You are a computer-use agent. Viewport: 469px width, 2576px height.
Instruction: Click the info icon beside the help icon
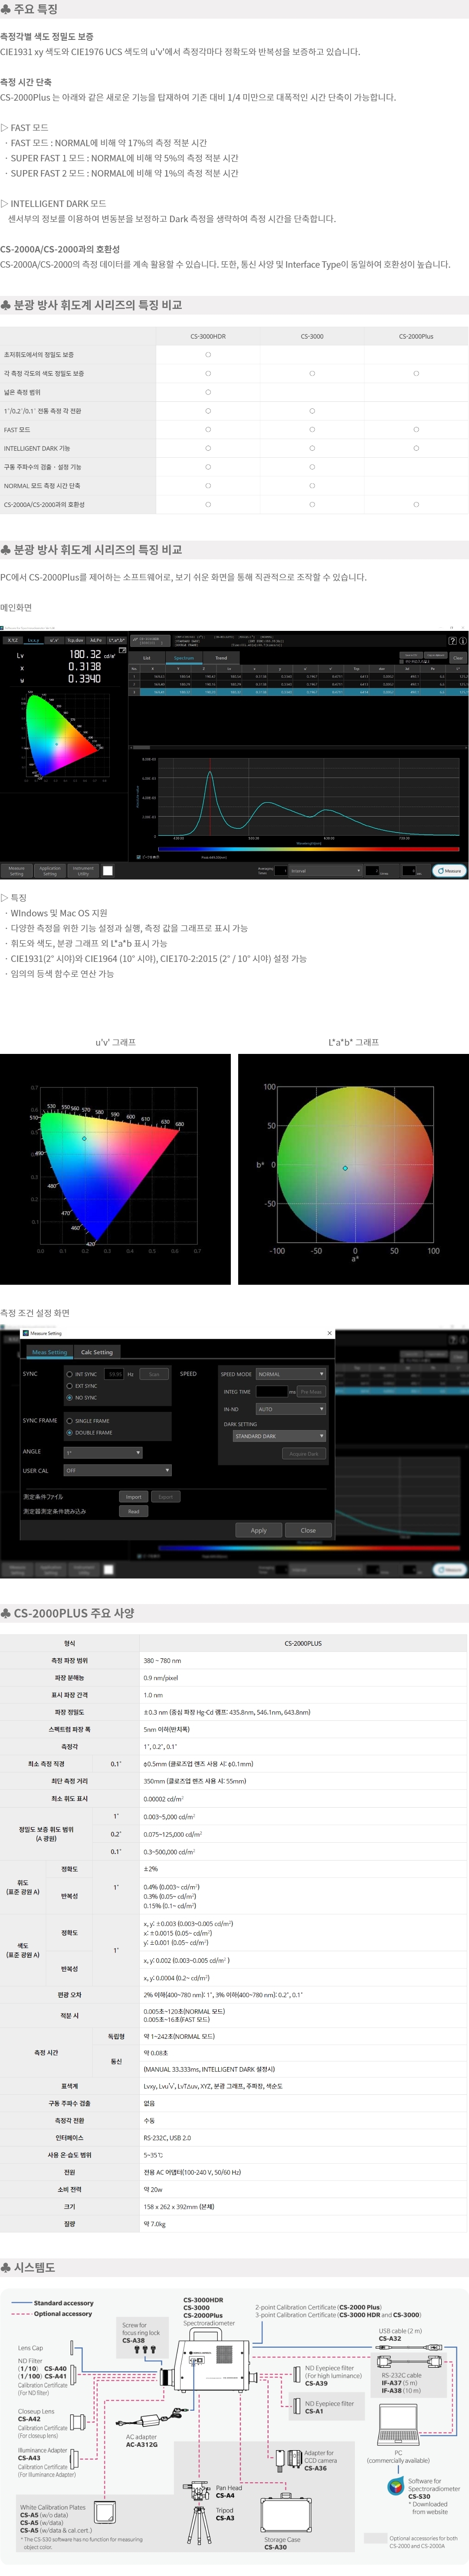tap(463, 640)
